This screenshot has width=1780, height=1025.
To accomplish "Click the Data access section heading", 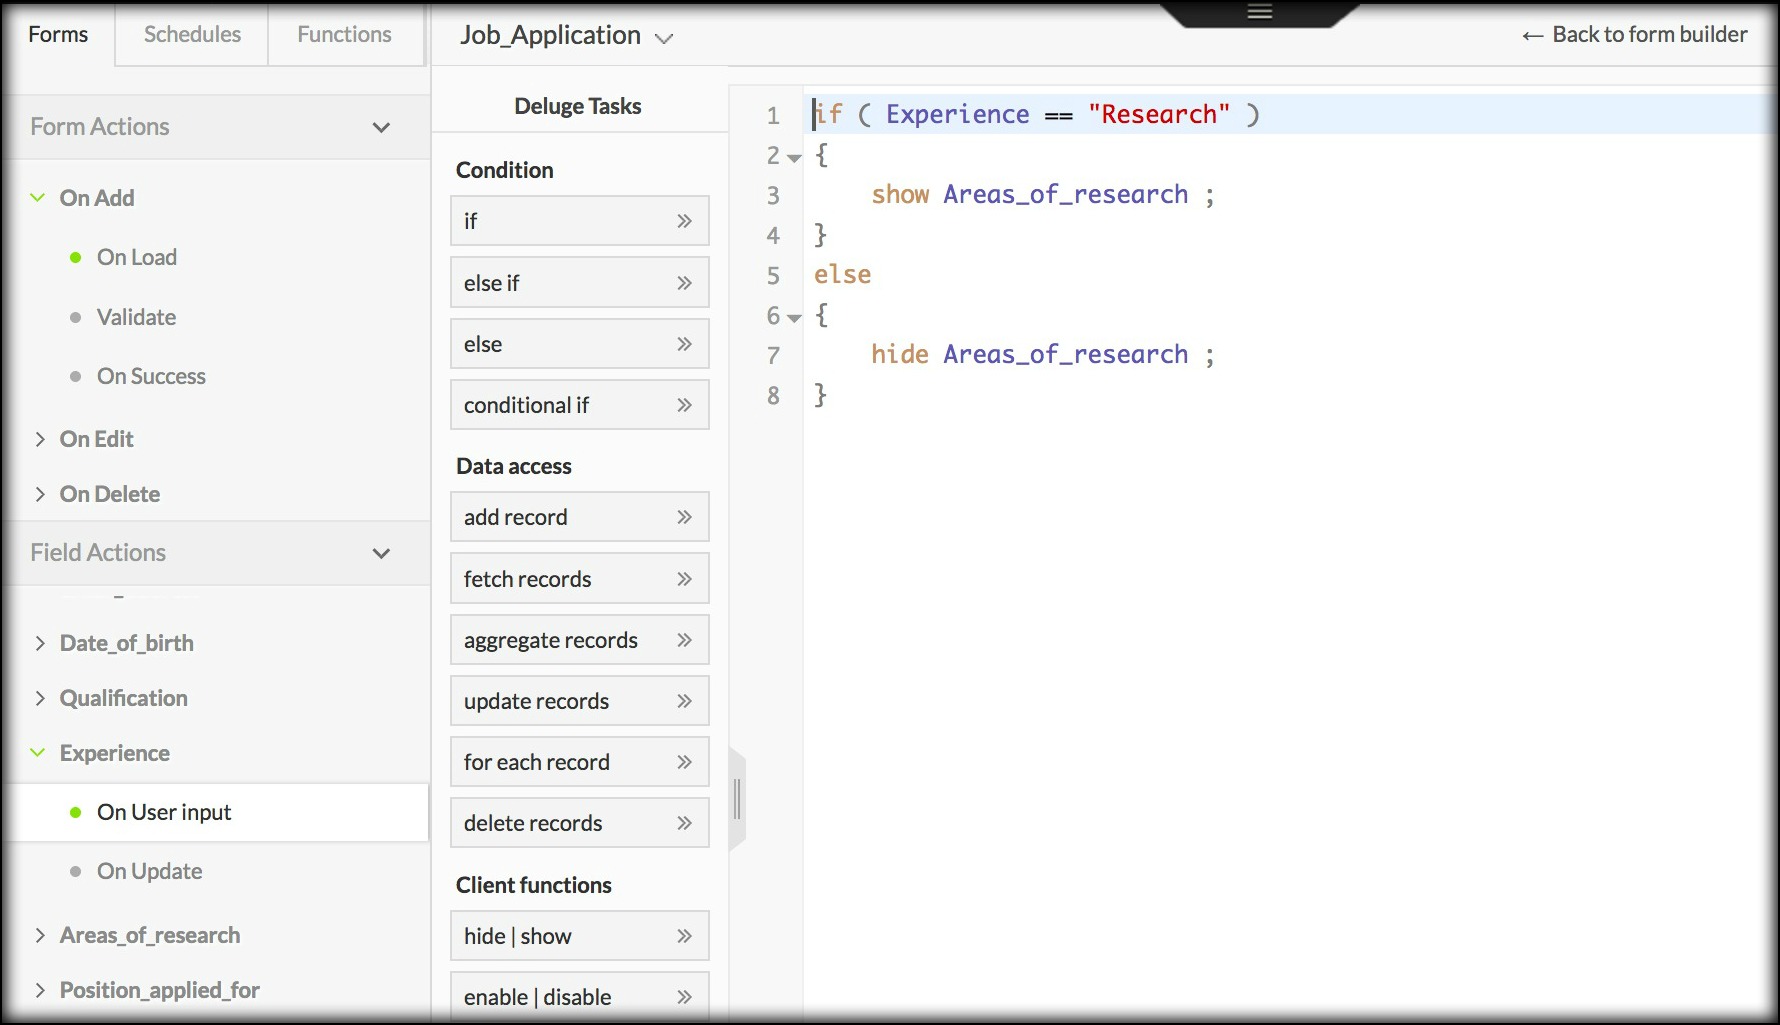I will point(514,466).
